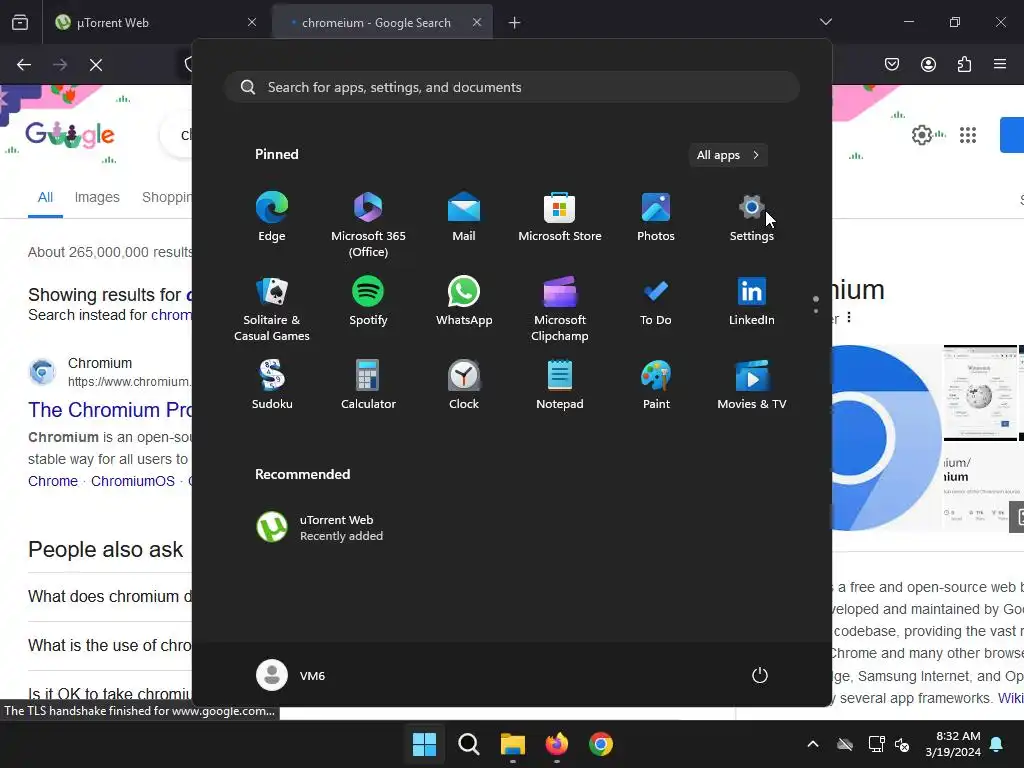Switch to Firefox in taskbar

pyautogui.click(x=556, y=744)
